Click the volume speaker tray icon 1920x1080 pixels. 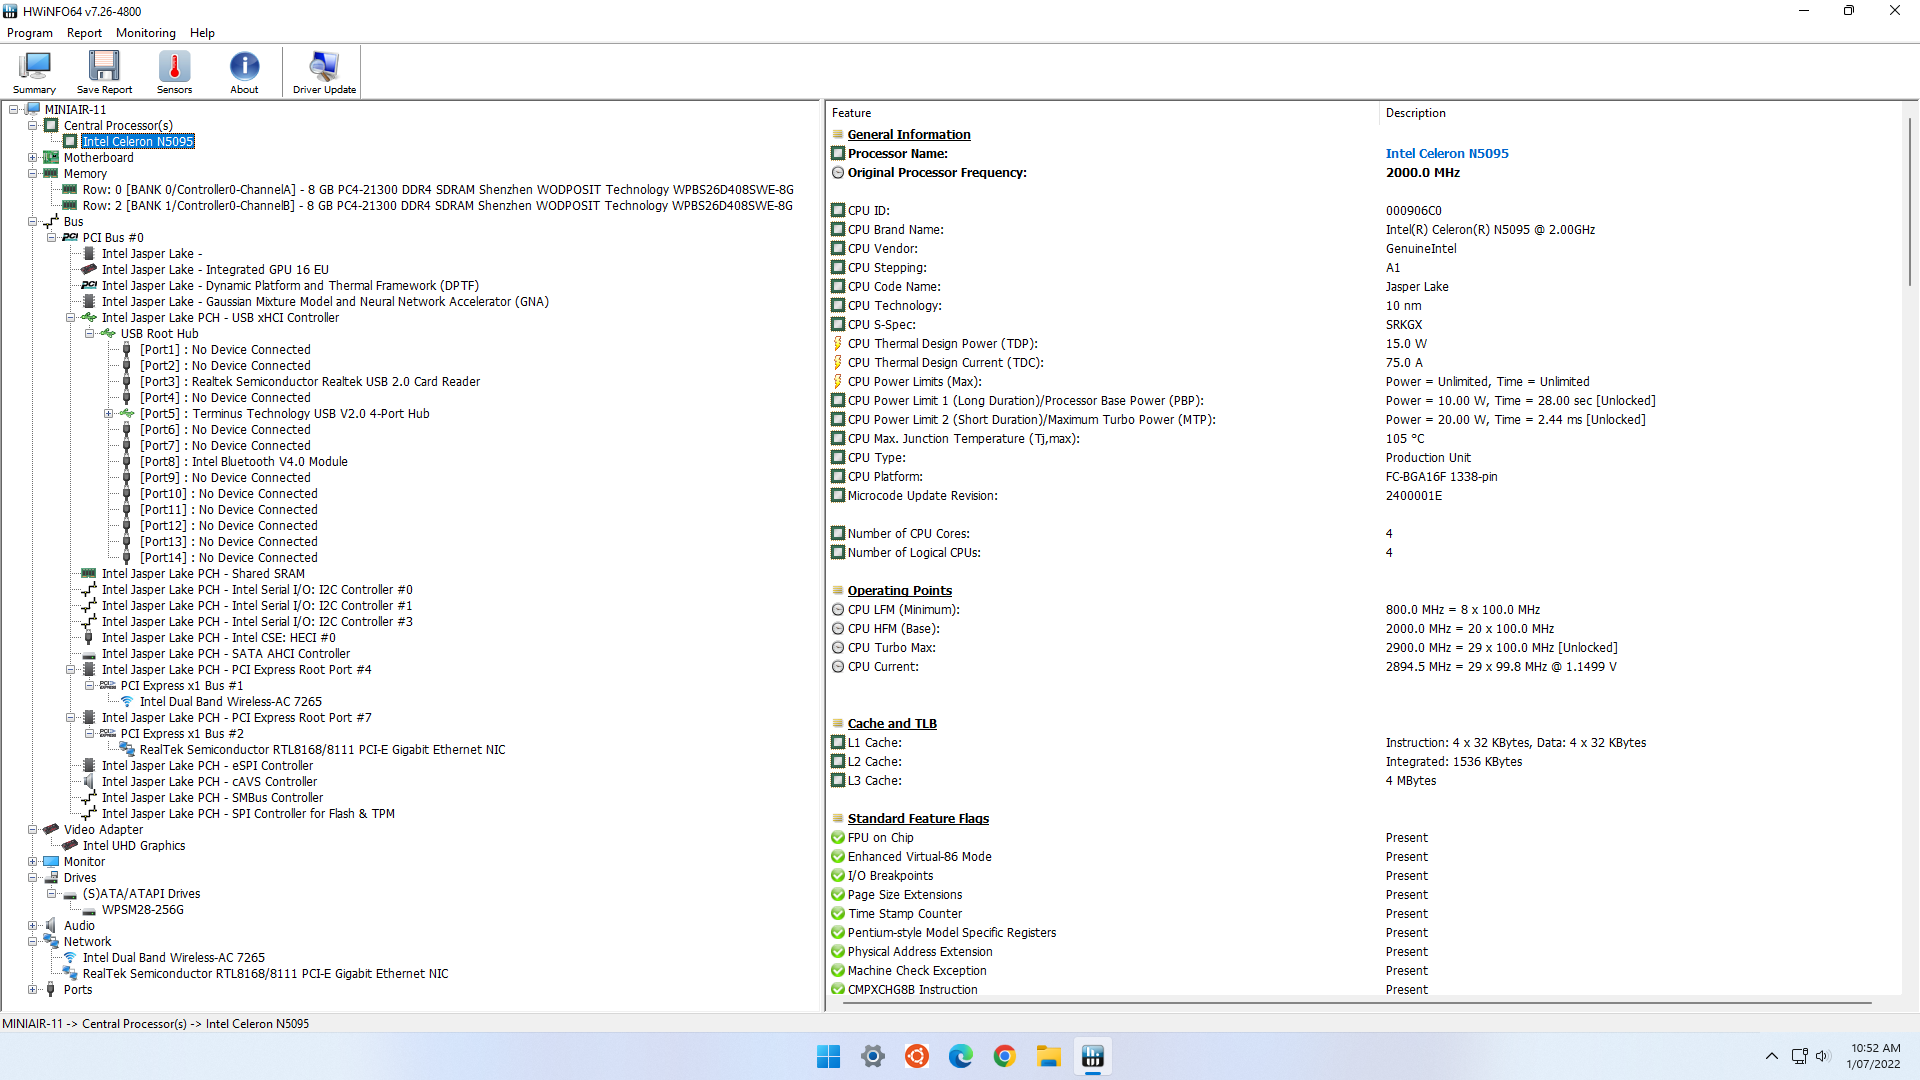coord(1822,1056)
